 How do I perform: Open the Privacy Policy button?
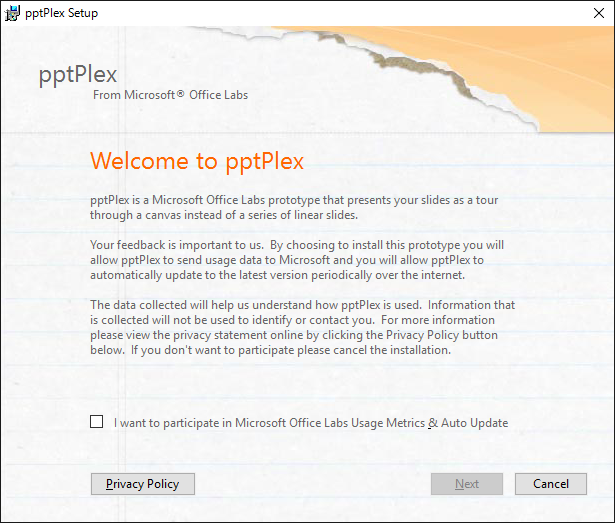coord(142,484)
